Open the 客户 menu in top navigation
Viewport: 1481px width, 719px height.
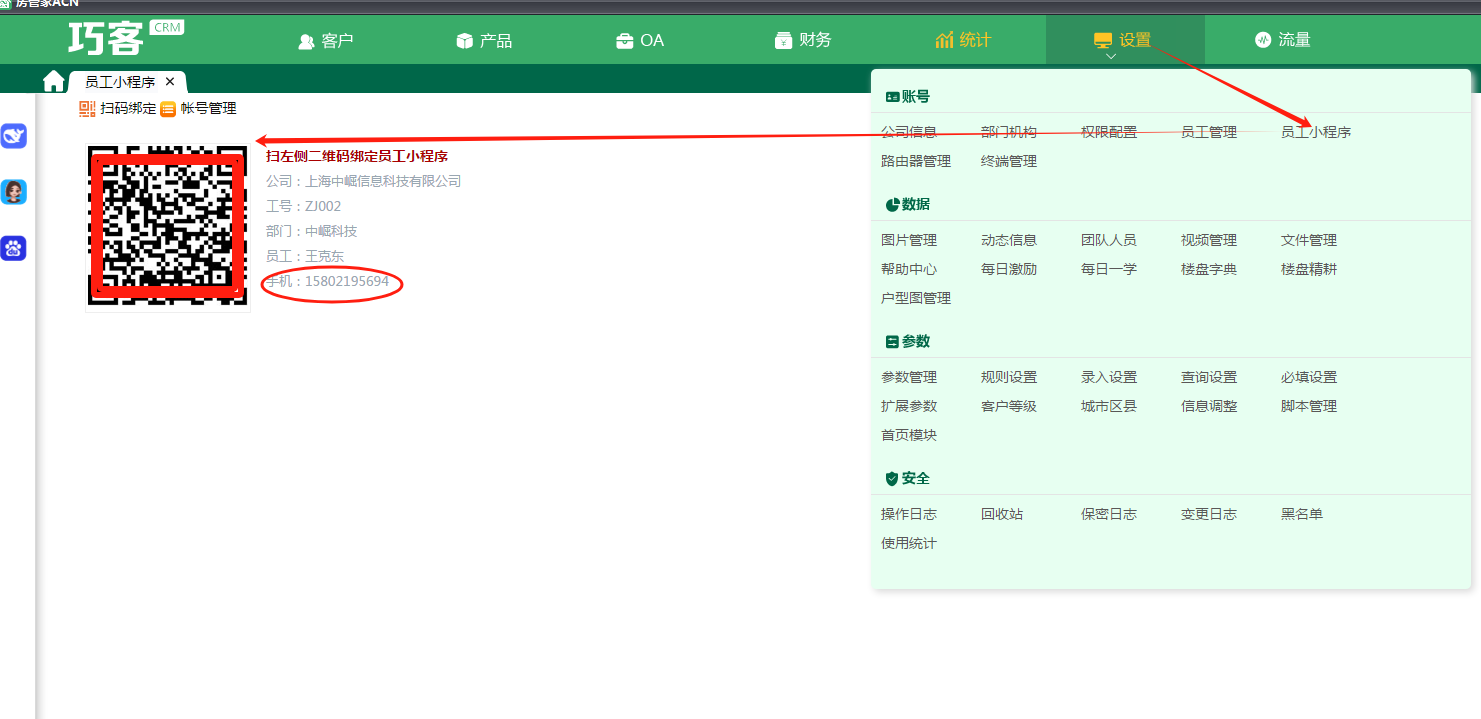[326, 41]
